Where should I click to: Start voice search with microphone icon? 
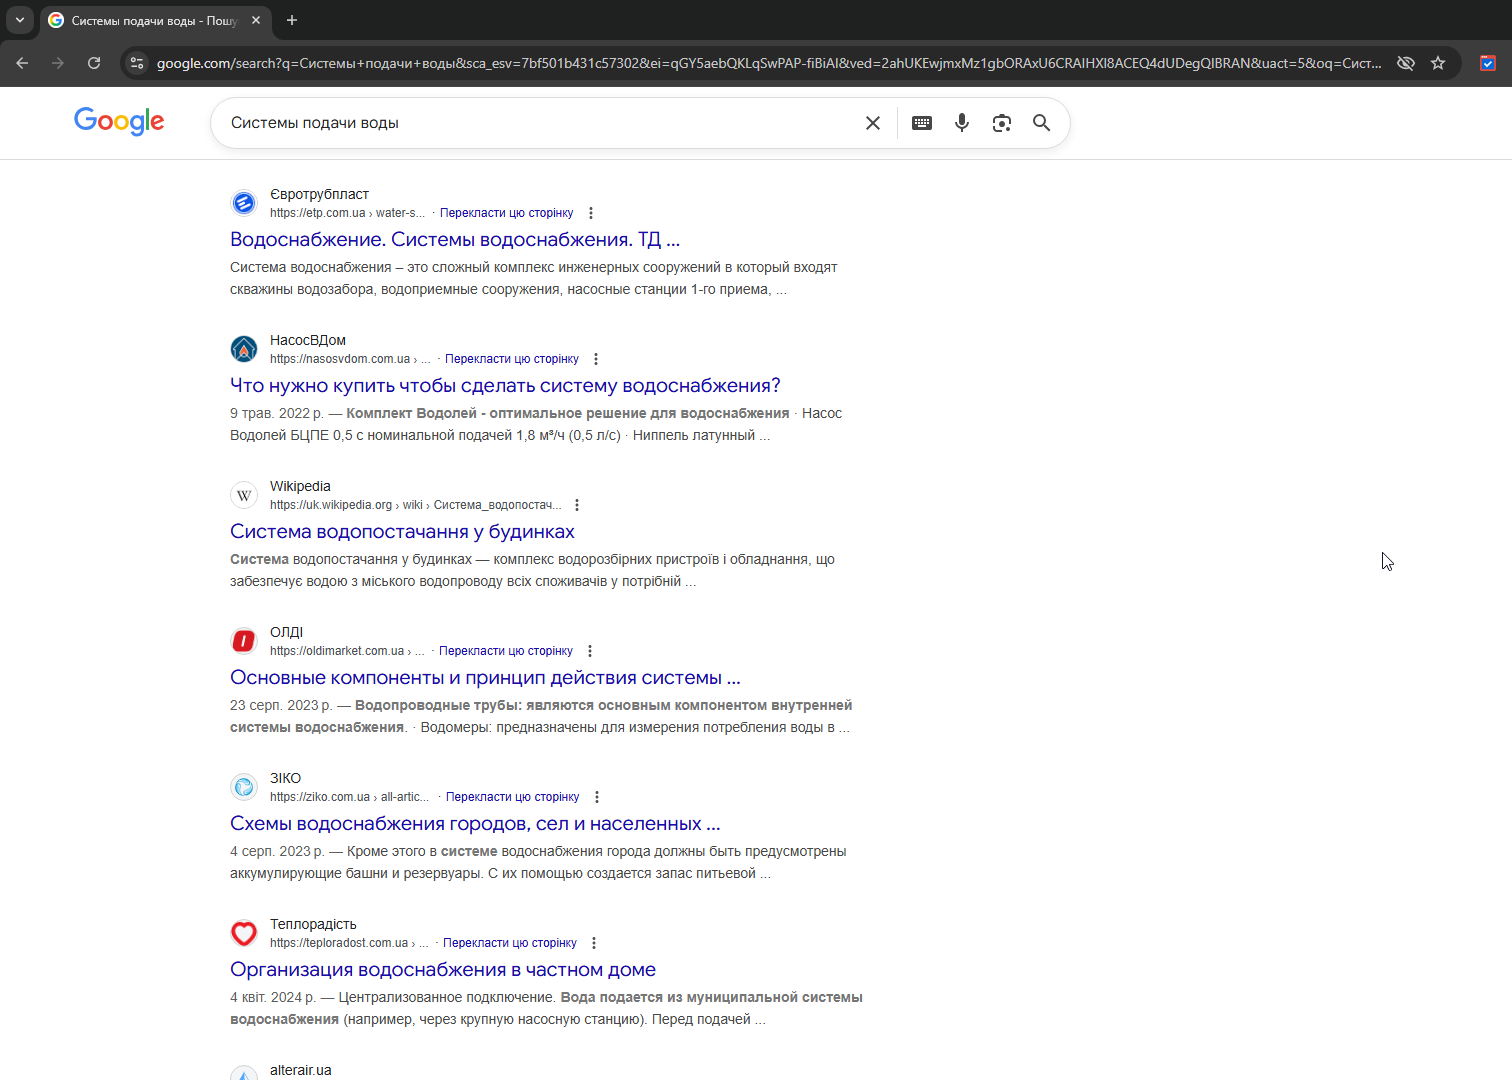click(962, 123)
